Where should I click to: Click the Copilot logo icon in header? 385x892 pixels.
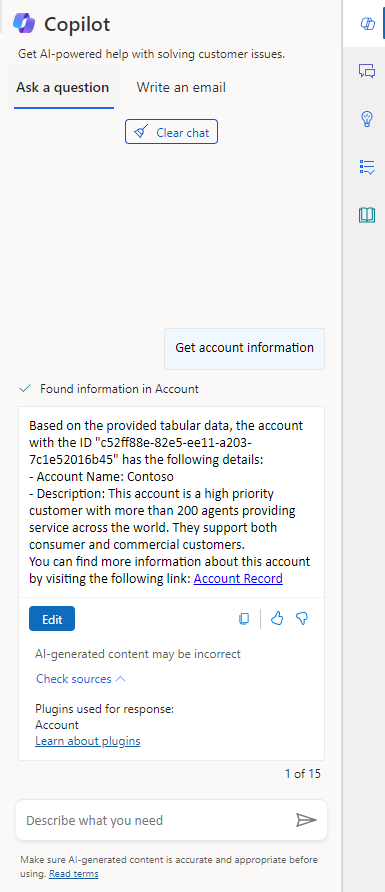click(x=24, y=23)
